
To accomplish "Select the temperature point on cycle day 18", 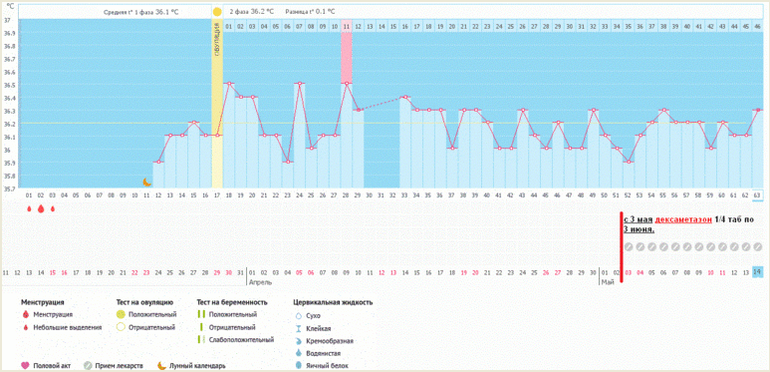I will [x=229, y=83].
